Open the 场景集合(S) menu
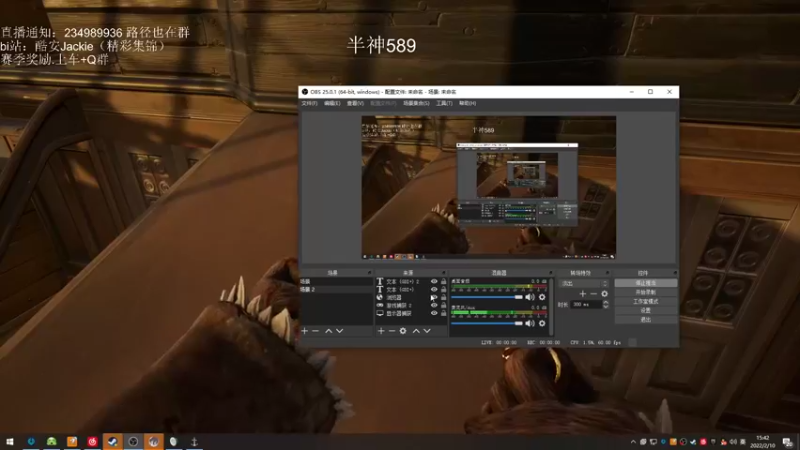The height and width of the screenshot is (450, 800). [x=416, y=103]
